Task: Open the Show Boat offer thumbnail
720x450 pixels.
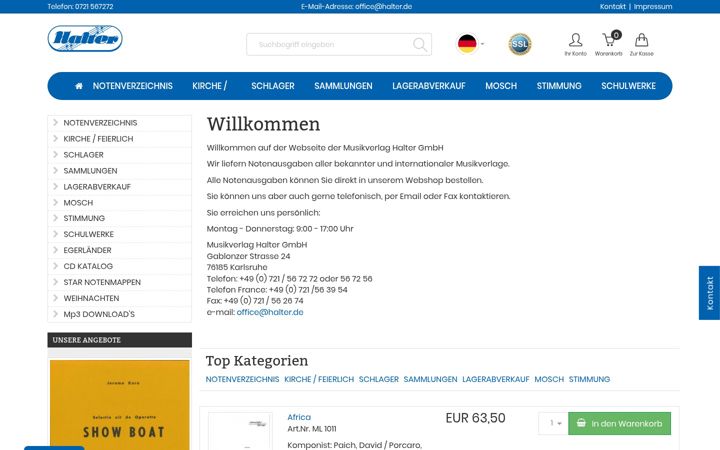Action: 119,405
